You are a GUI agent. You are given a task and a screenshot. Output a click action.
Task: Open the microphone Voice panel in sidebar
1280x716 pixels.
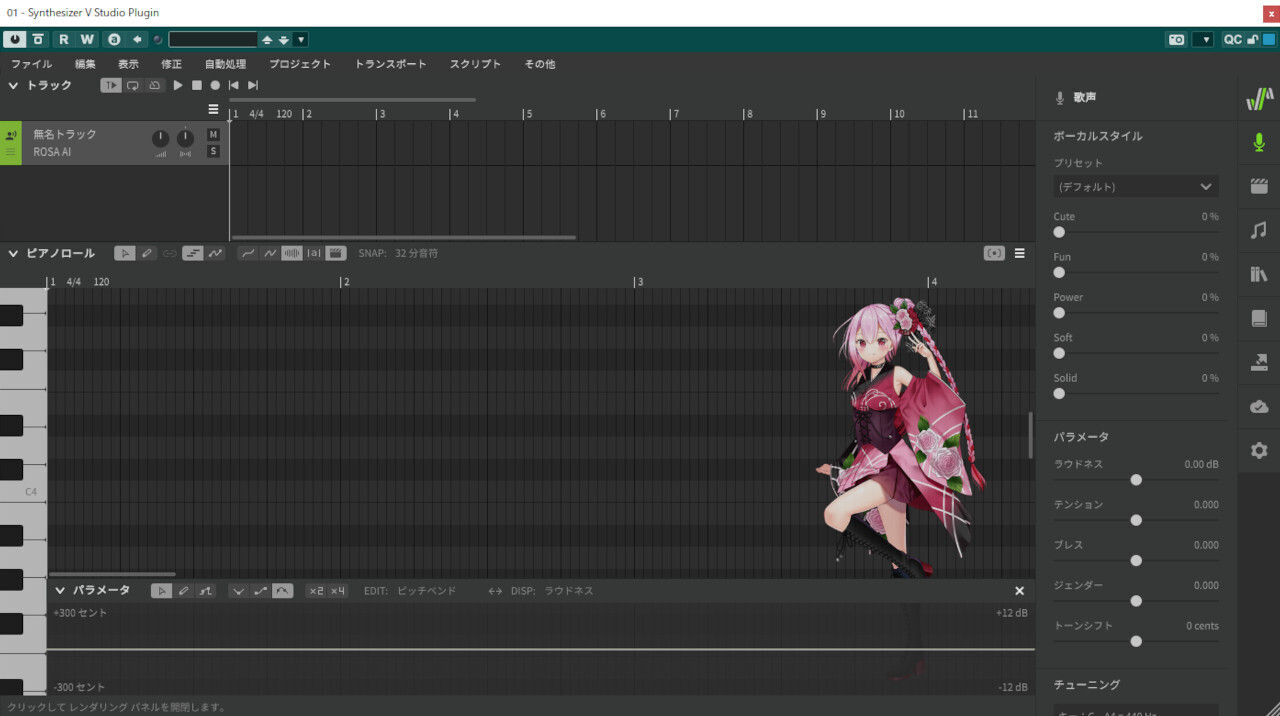click(1259, 142)
